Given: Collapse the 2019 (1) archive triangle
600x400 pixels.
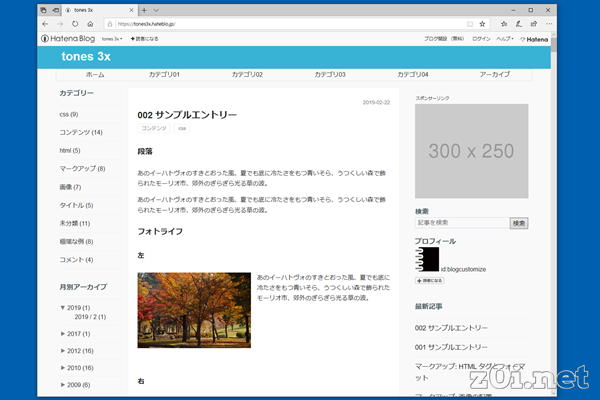Looking at the screenshot, I should 62,308.
